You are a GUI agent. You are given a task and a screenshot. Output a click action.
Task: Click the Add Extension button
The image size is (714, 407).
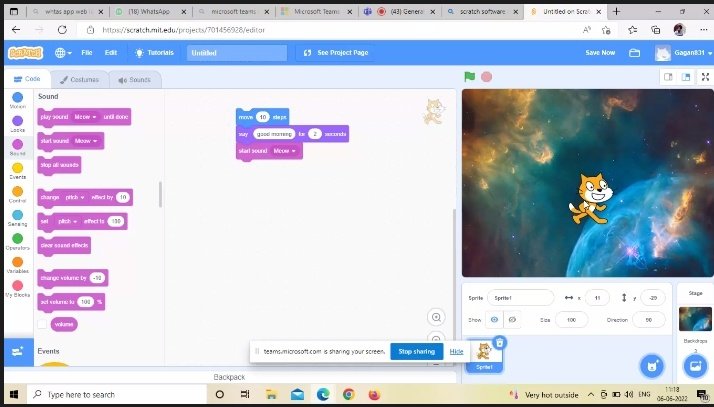tap(18, 352)
